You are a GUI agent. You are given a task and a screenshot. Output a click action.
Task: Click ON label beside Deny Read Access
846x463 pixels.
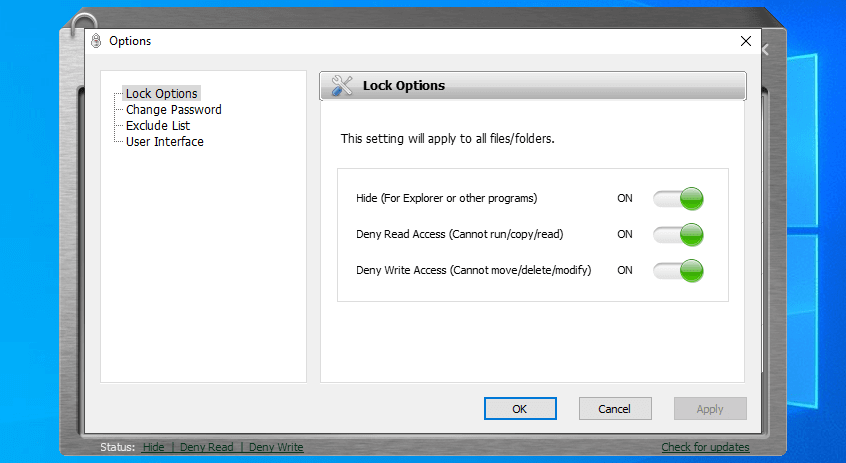625,234
